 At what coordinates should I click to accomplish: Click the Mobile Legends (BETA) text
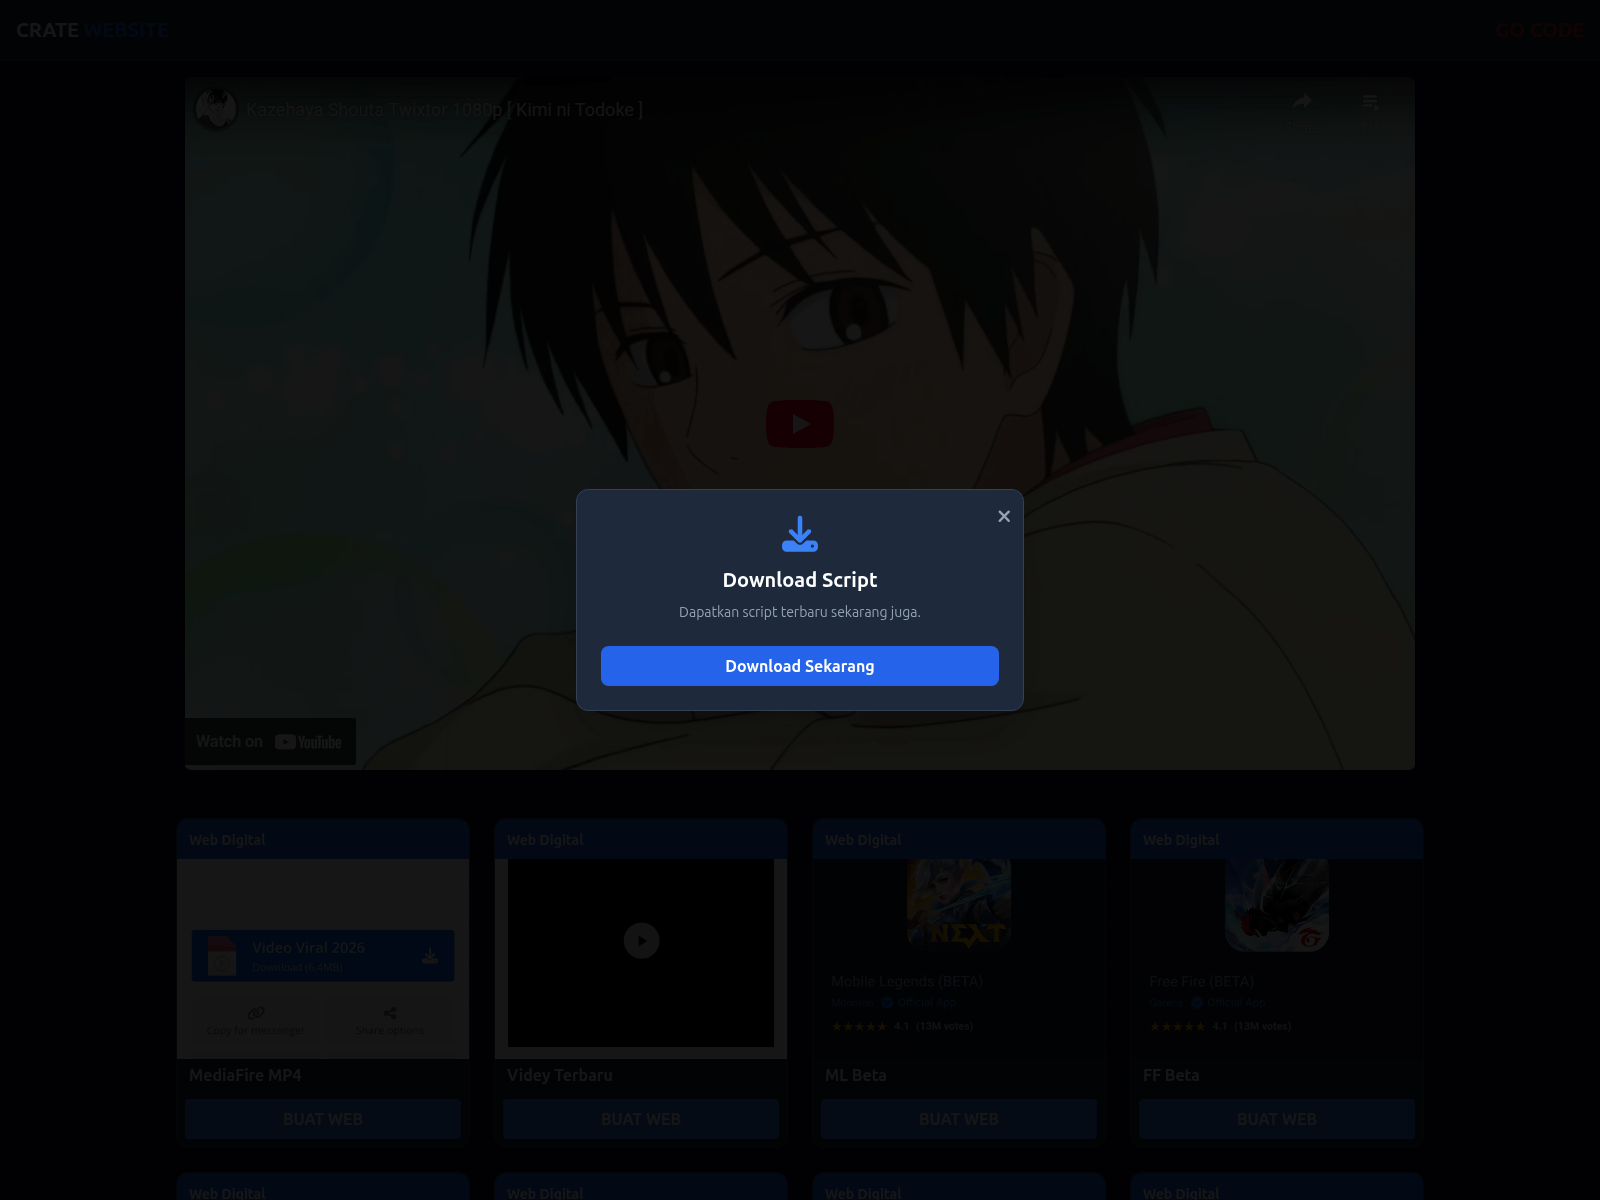click(x=907, y=981)
